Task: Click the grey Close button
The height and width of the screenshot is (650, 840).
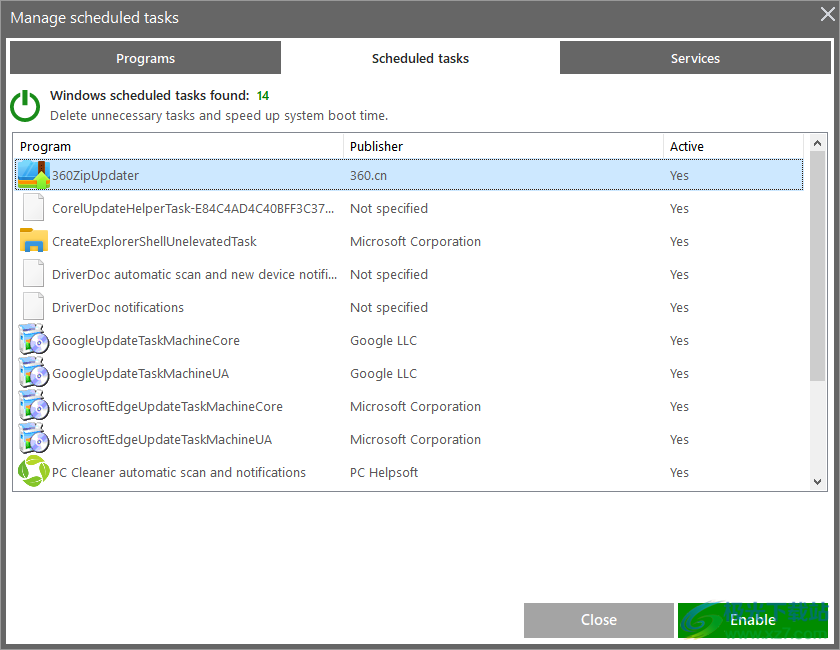Action: (598, 620)
